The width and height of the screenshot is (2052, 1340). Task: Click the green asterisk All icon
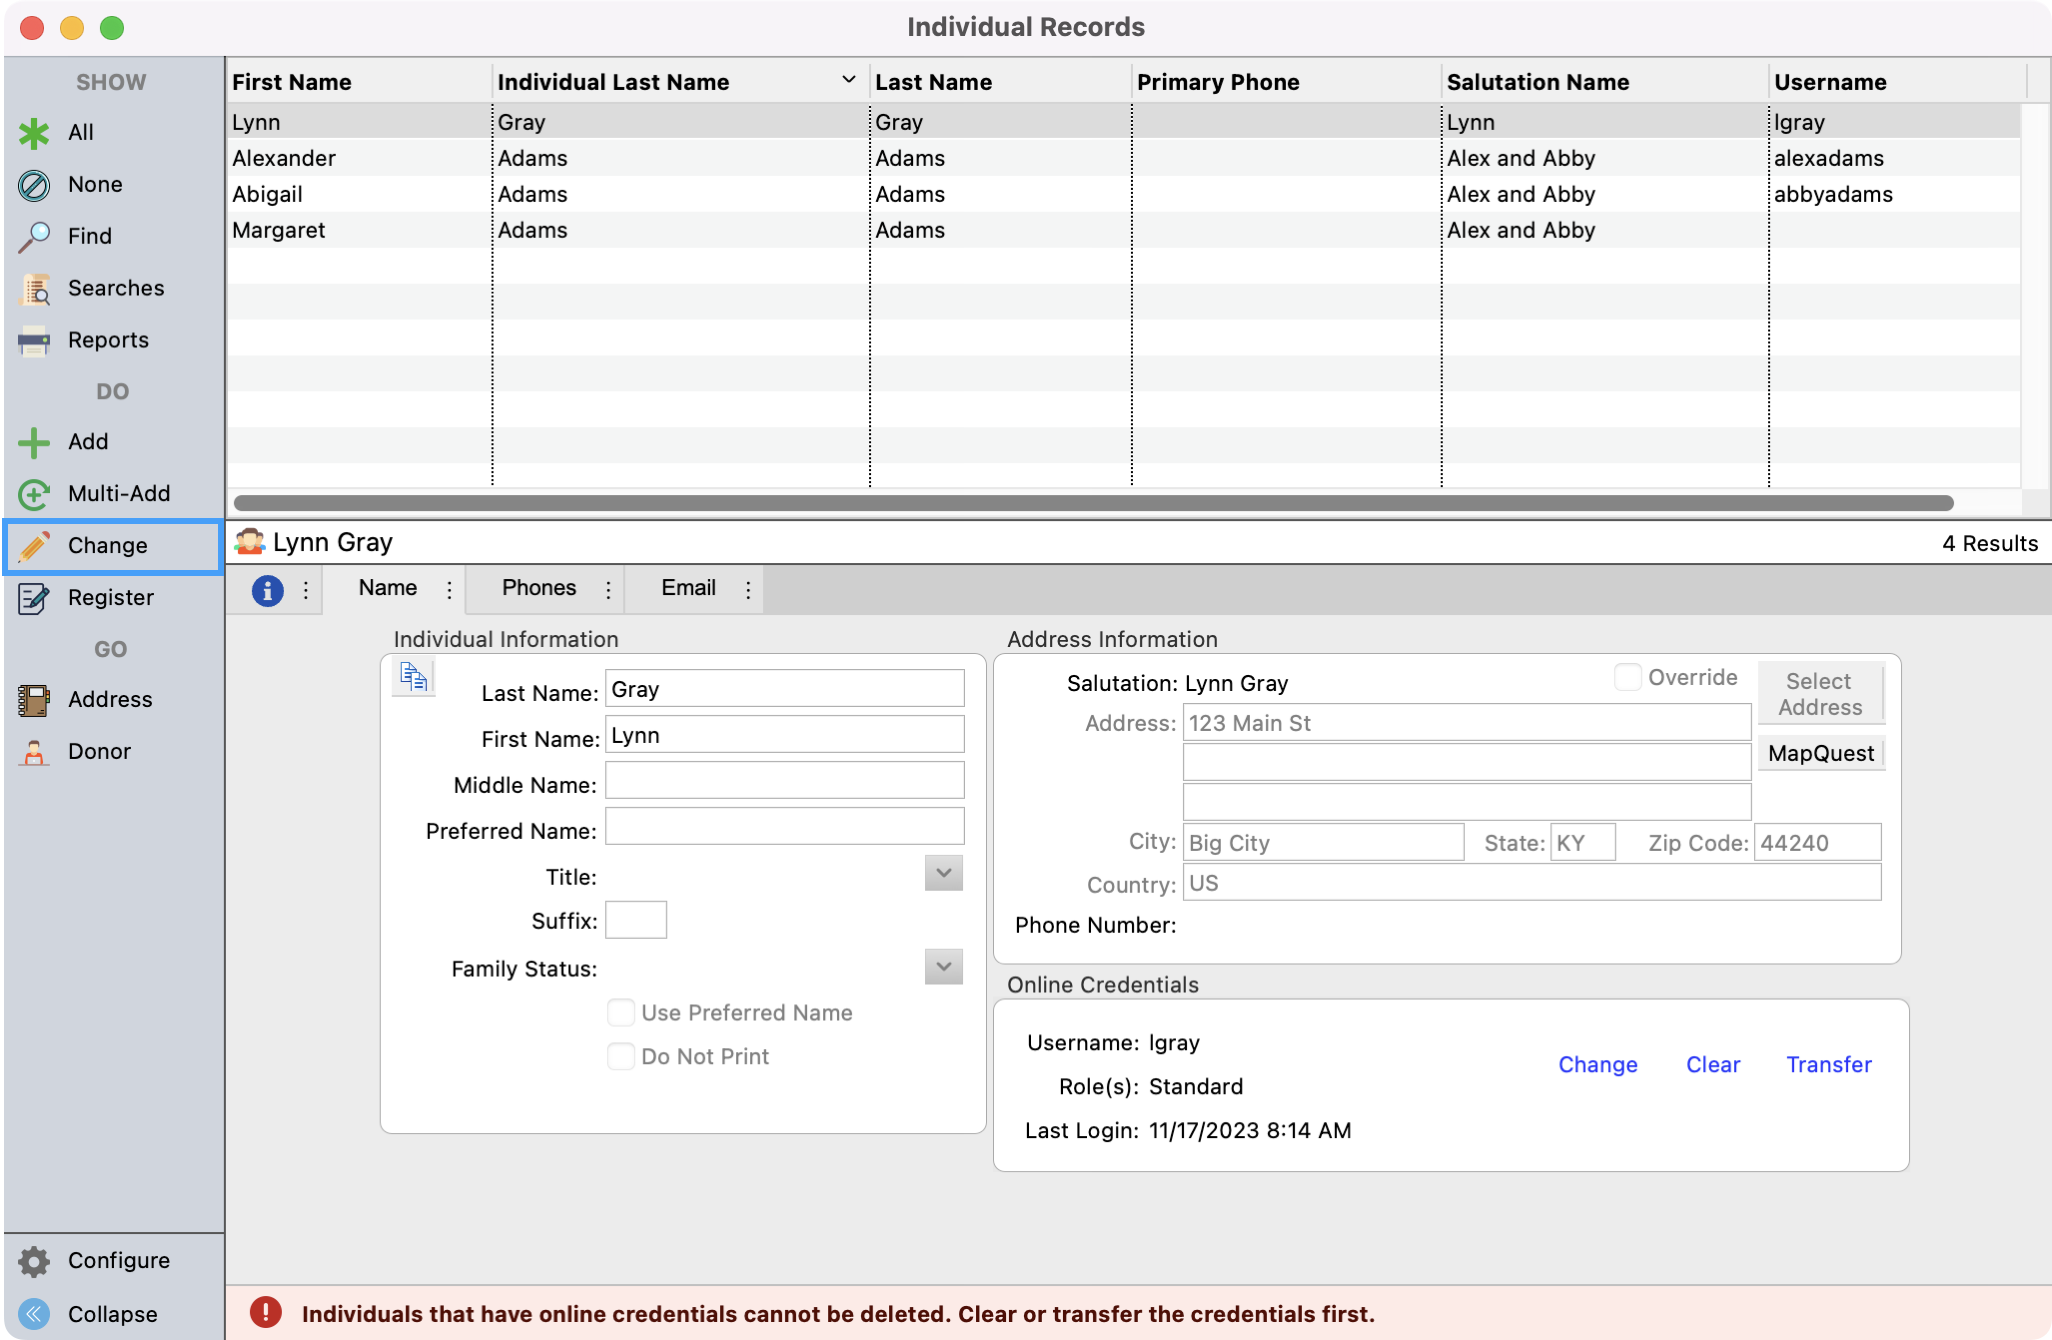[34, 133]
